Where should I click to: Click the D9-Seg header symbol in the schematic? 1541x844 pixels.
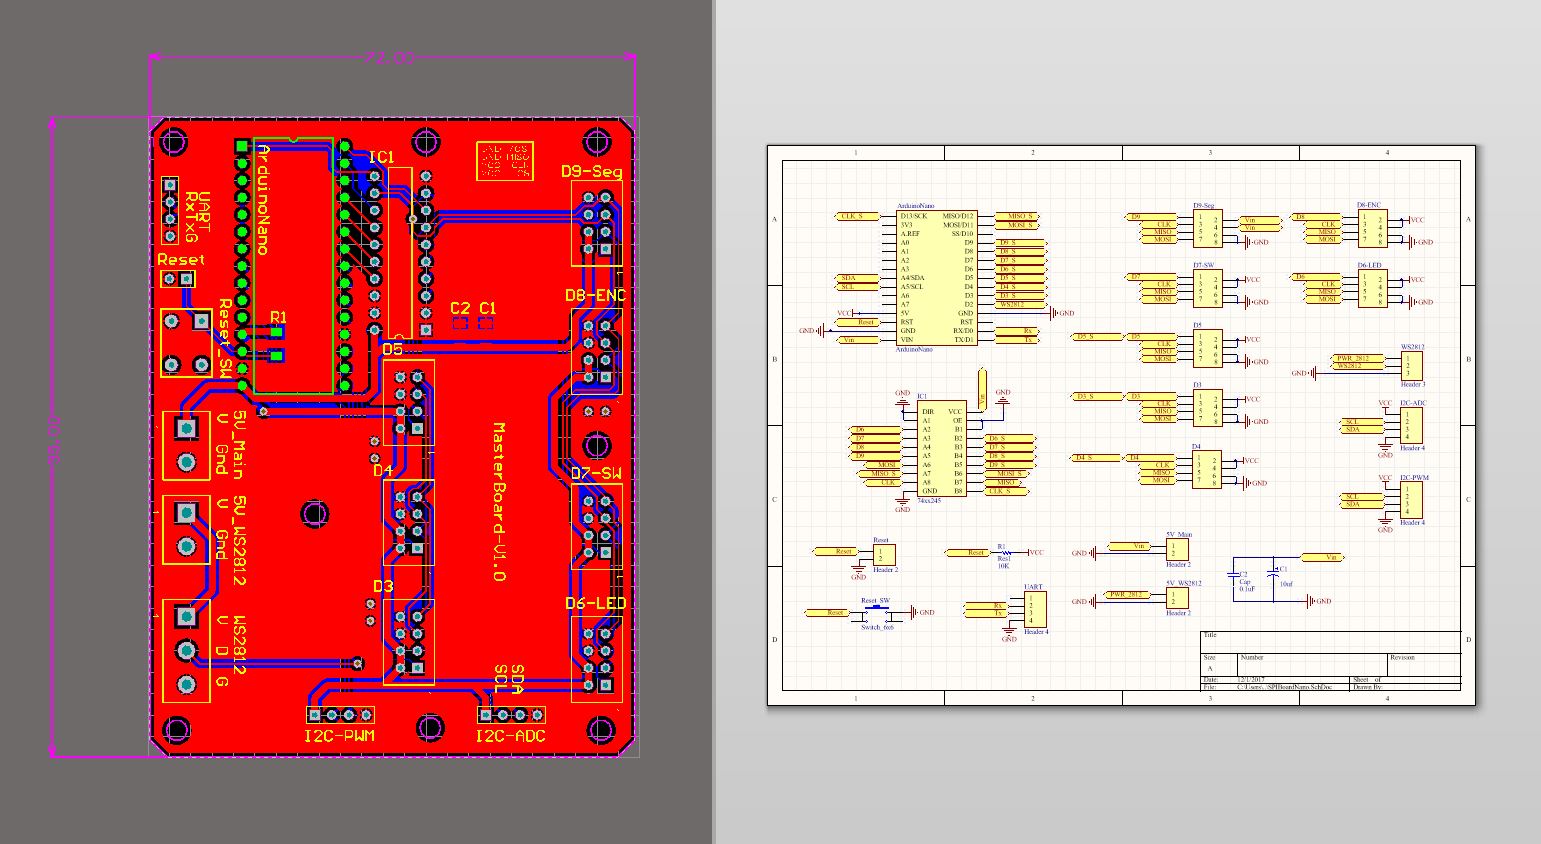tap(1208, 229)
